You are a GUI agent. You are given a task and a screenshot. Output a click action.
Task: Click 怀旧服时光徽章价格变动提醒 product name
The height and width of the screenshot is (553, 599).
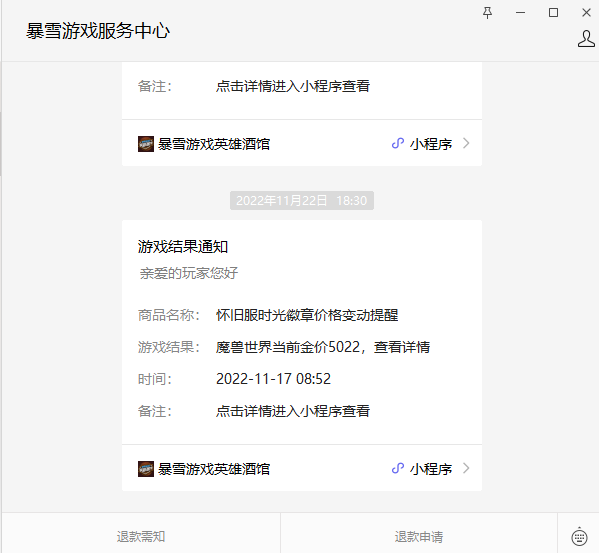point(307,315)
